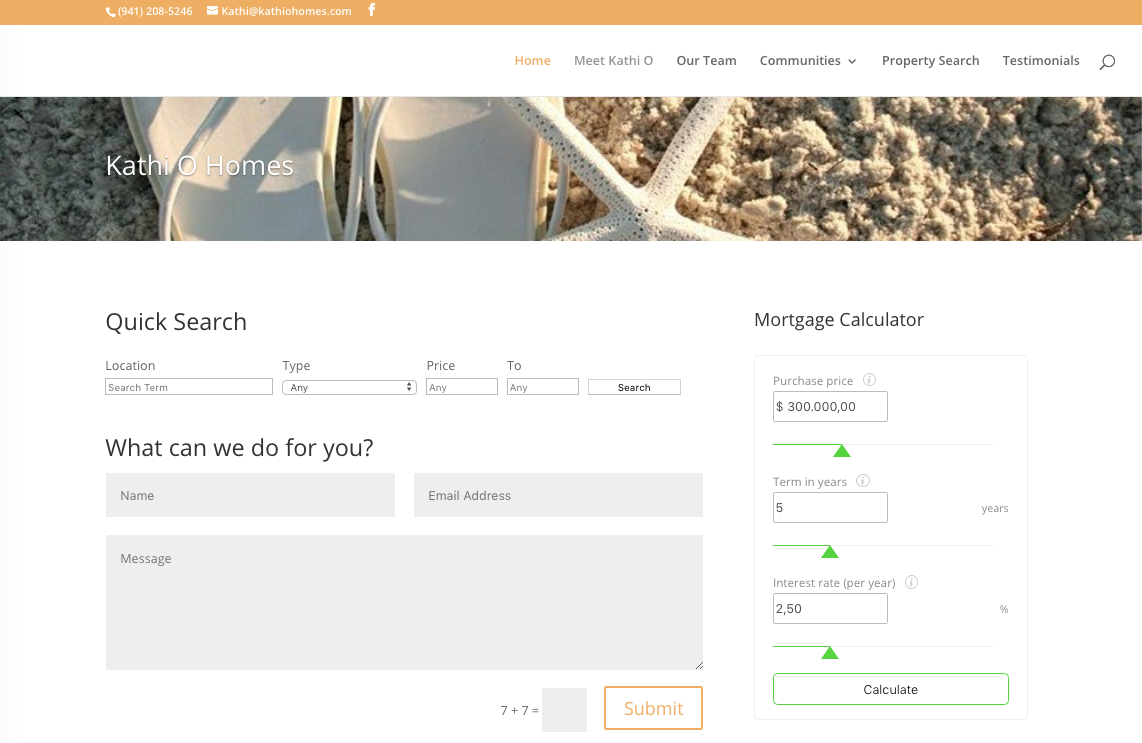The height and width of the screenshot is (743, 1142).
Task: Open the Our Team page
Action: click(x=706, y=61)
